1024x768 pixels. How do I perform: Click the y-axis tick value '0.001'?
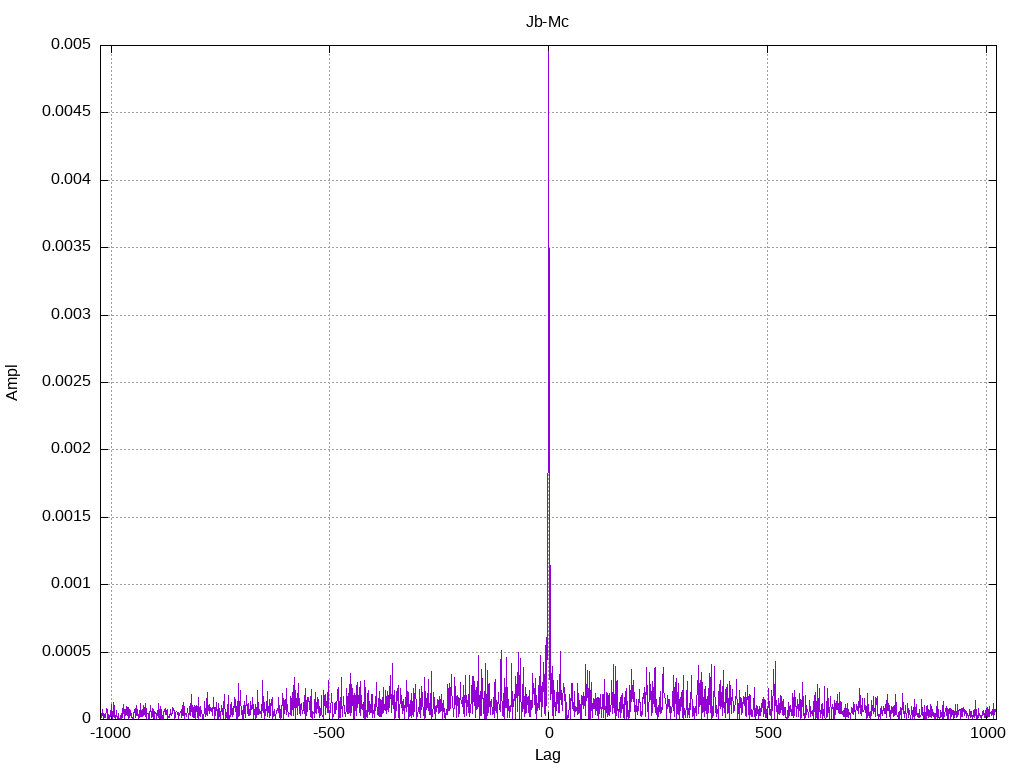[71, 584]
